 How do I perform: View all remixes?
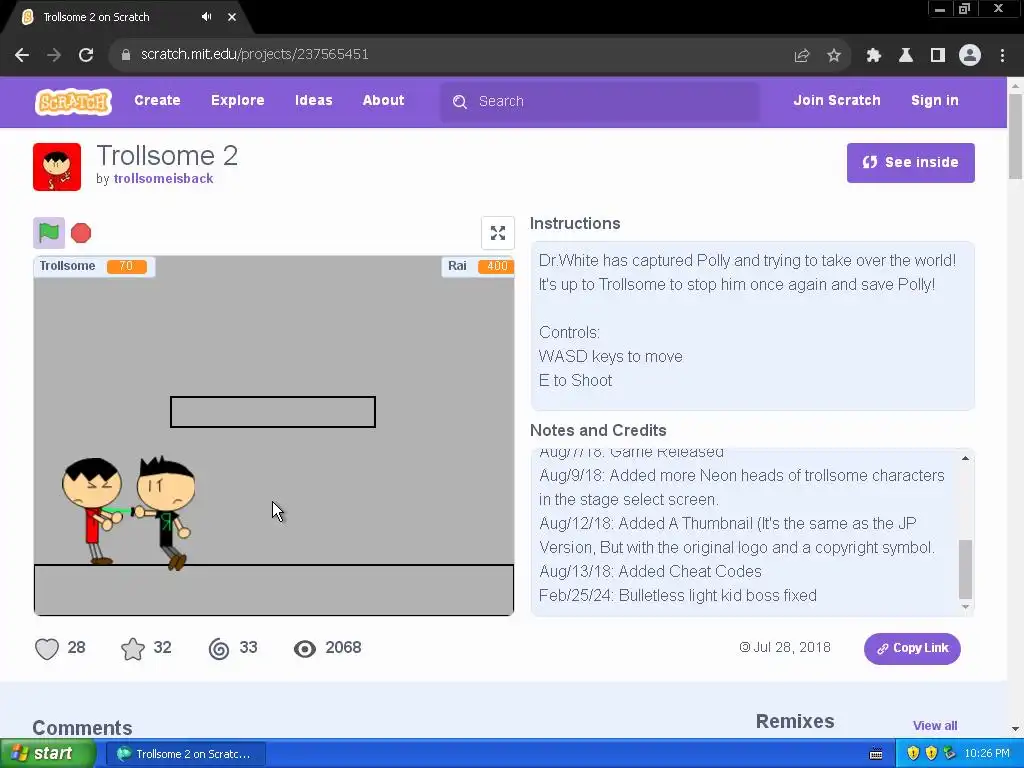[x=935, y=726]
